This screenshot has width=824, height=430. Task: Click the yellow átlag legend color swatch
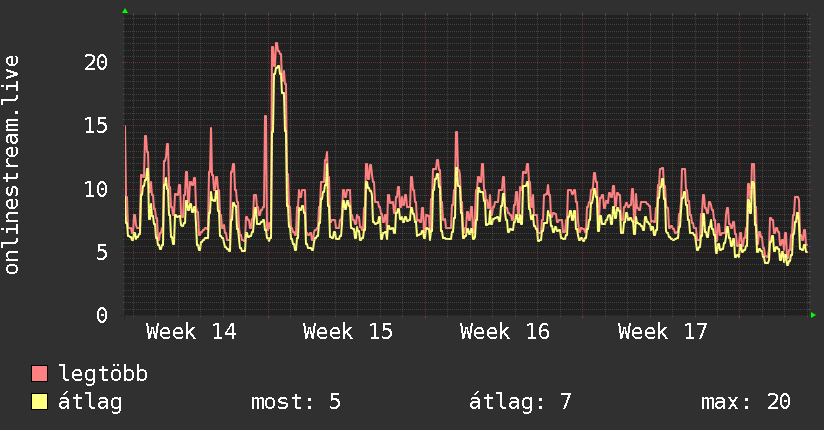(39, 401)
